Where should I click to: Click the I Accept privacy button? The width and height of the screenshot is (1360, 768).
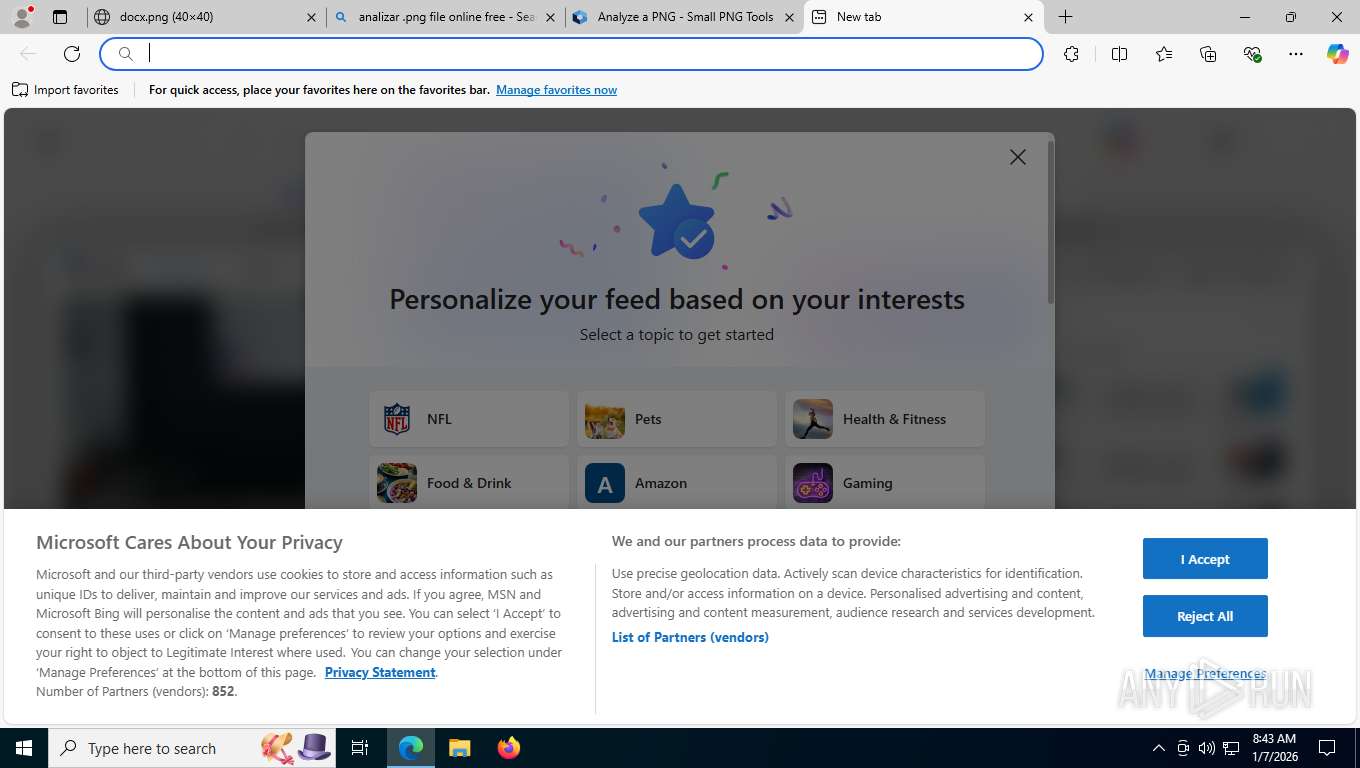pos(1205,559)
